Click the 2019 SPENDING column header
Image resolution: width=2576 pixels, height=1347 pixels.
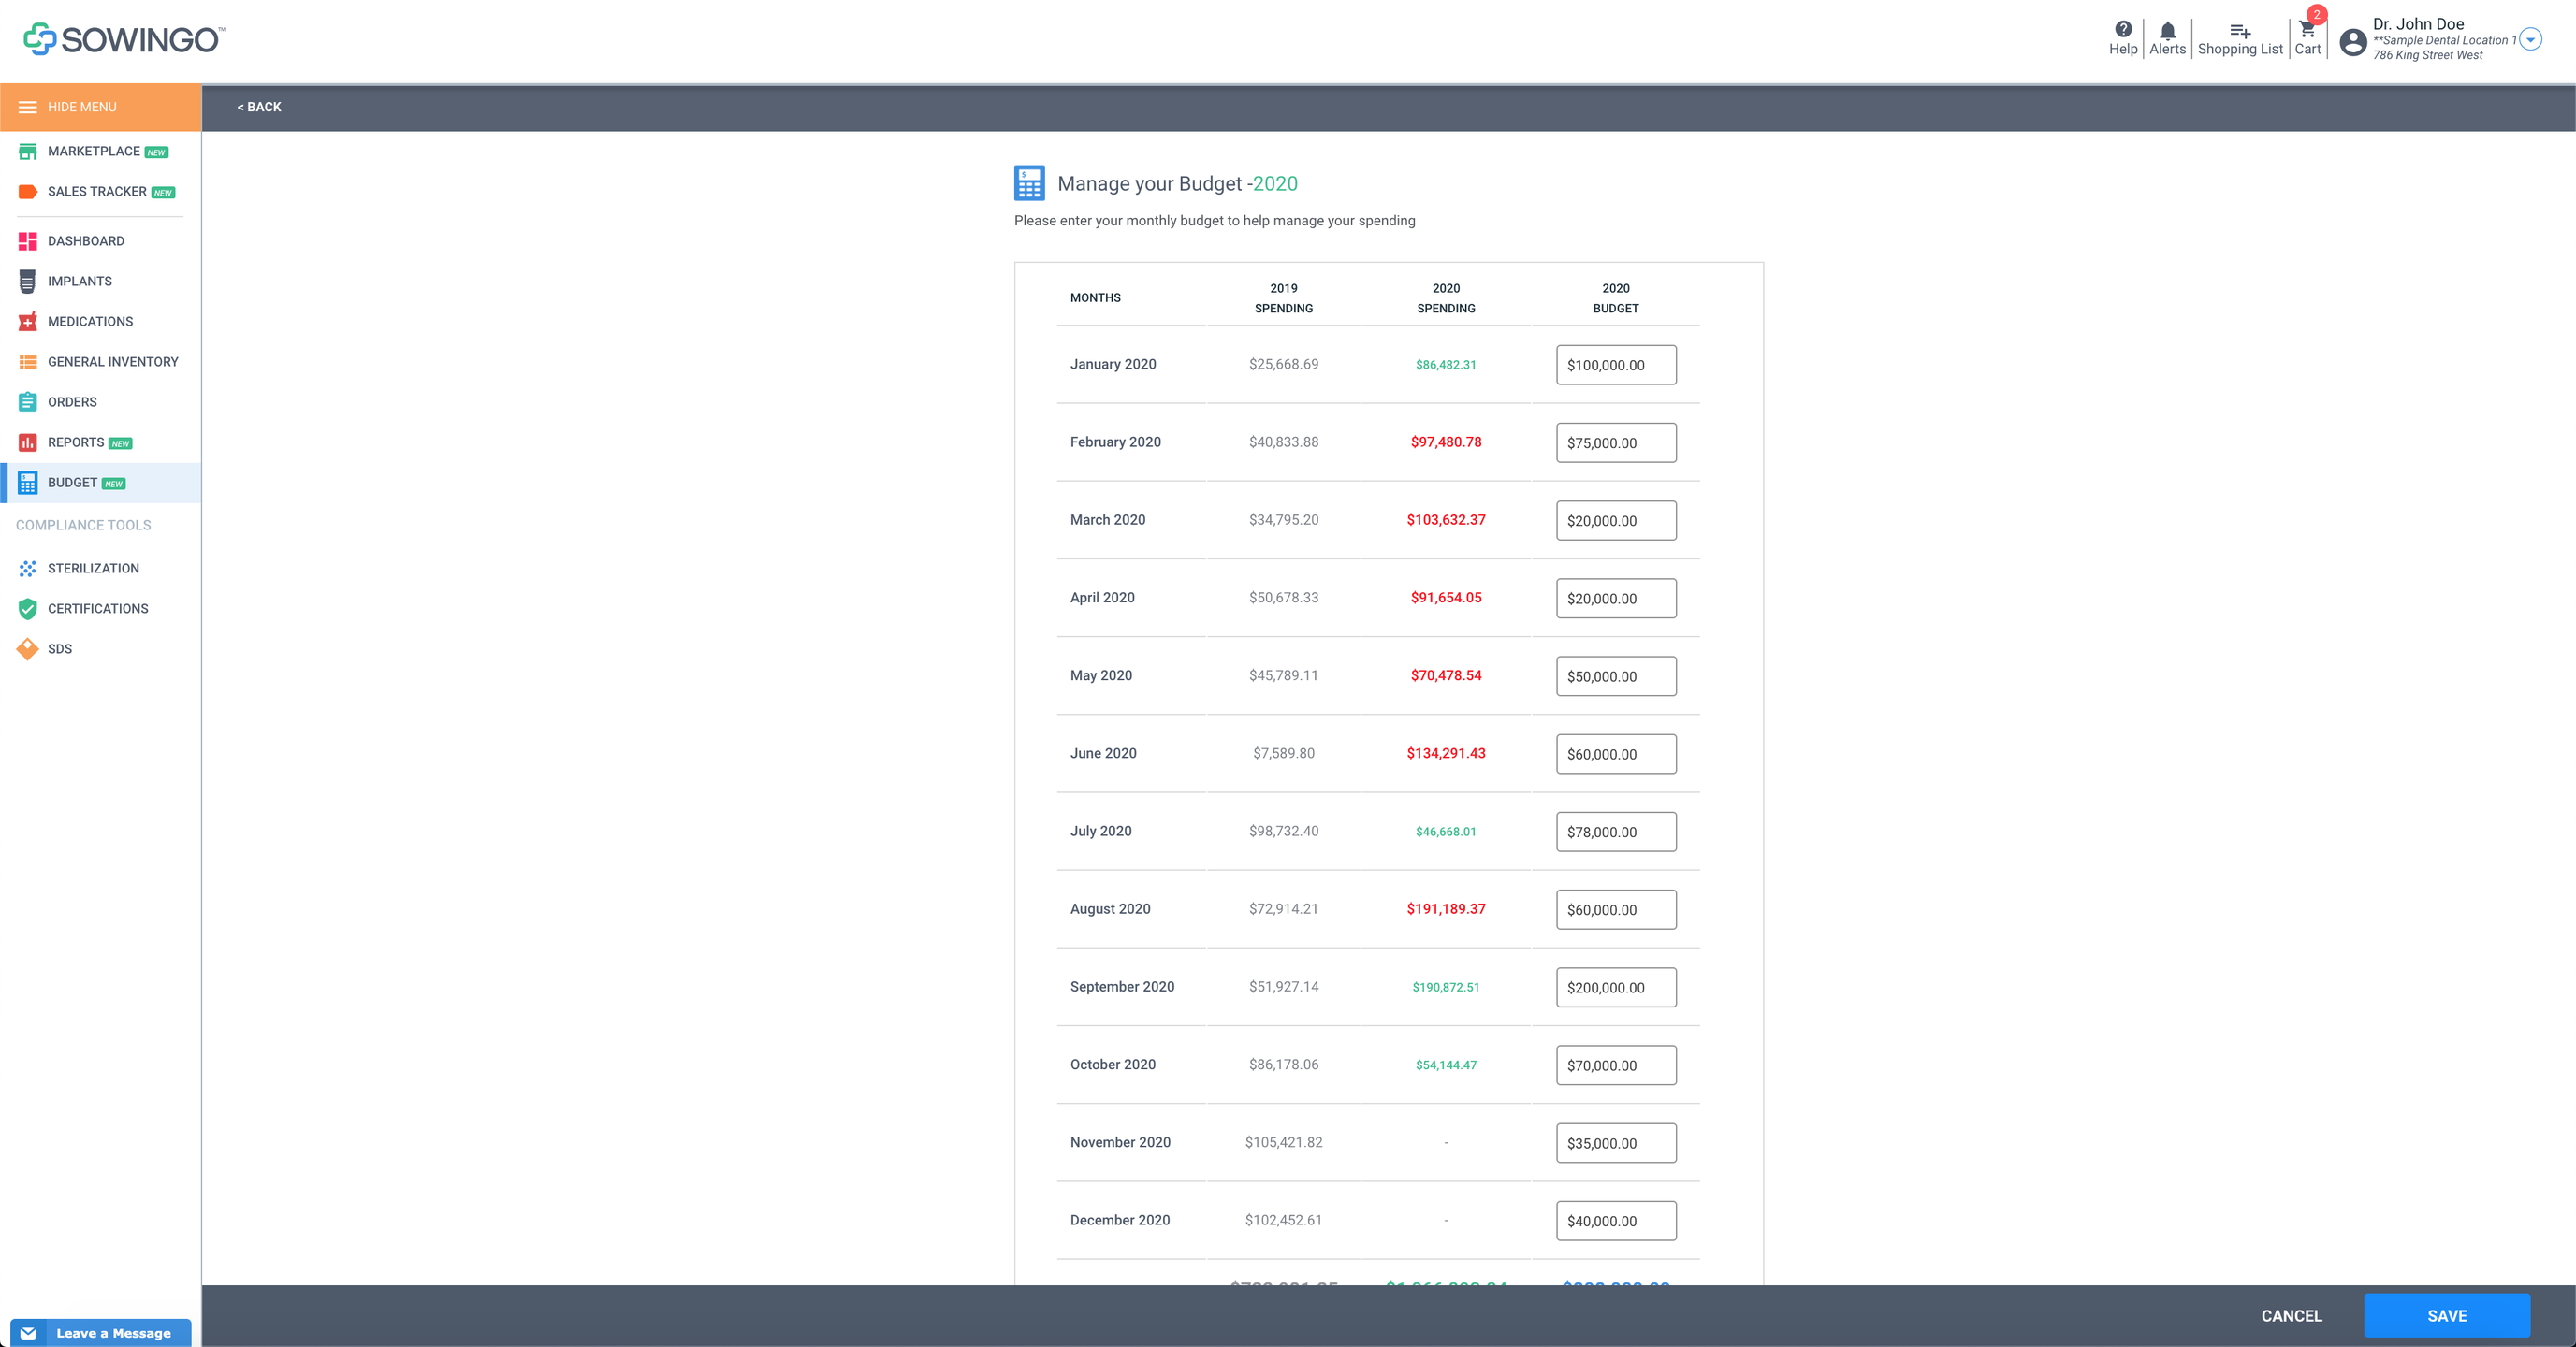(x=1283, y=298)
